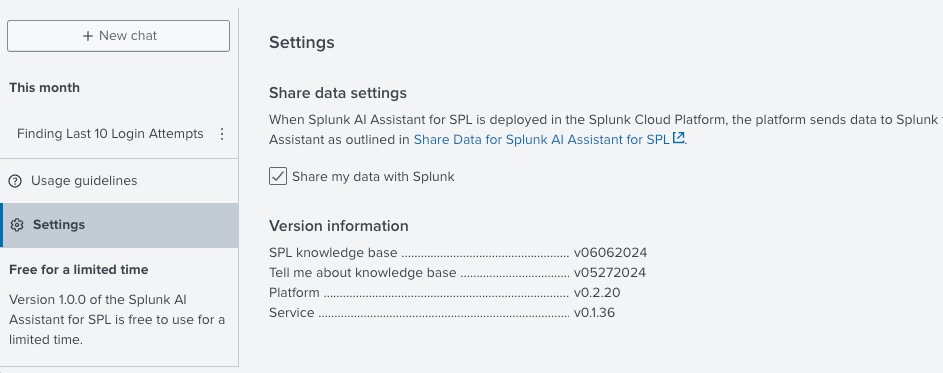943x373 pixels.
Task: Click the 'Free for a limited time' notice heading
Action: click(x=79, y=270)
